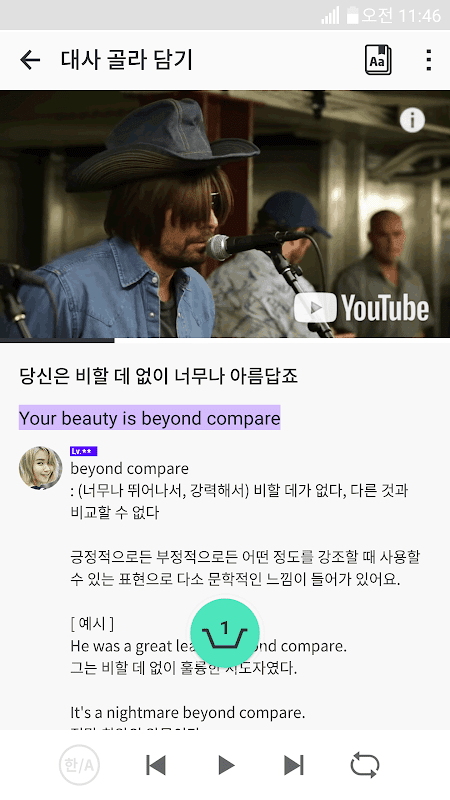This screenshot has height=800, width=450.
Task: Tap the example "It's a nightmare beyond compare."
Action: click(188, 712)
